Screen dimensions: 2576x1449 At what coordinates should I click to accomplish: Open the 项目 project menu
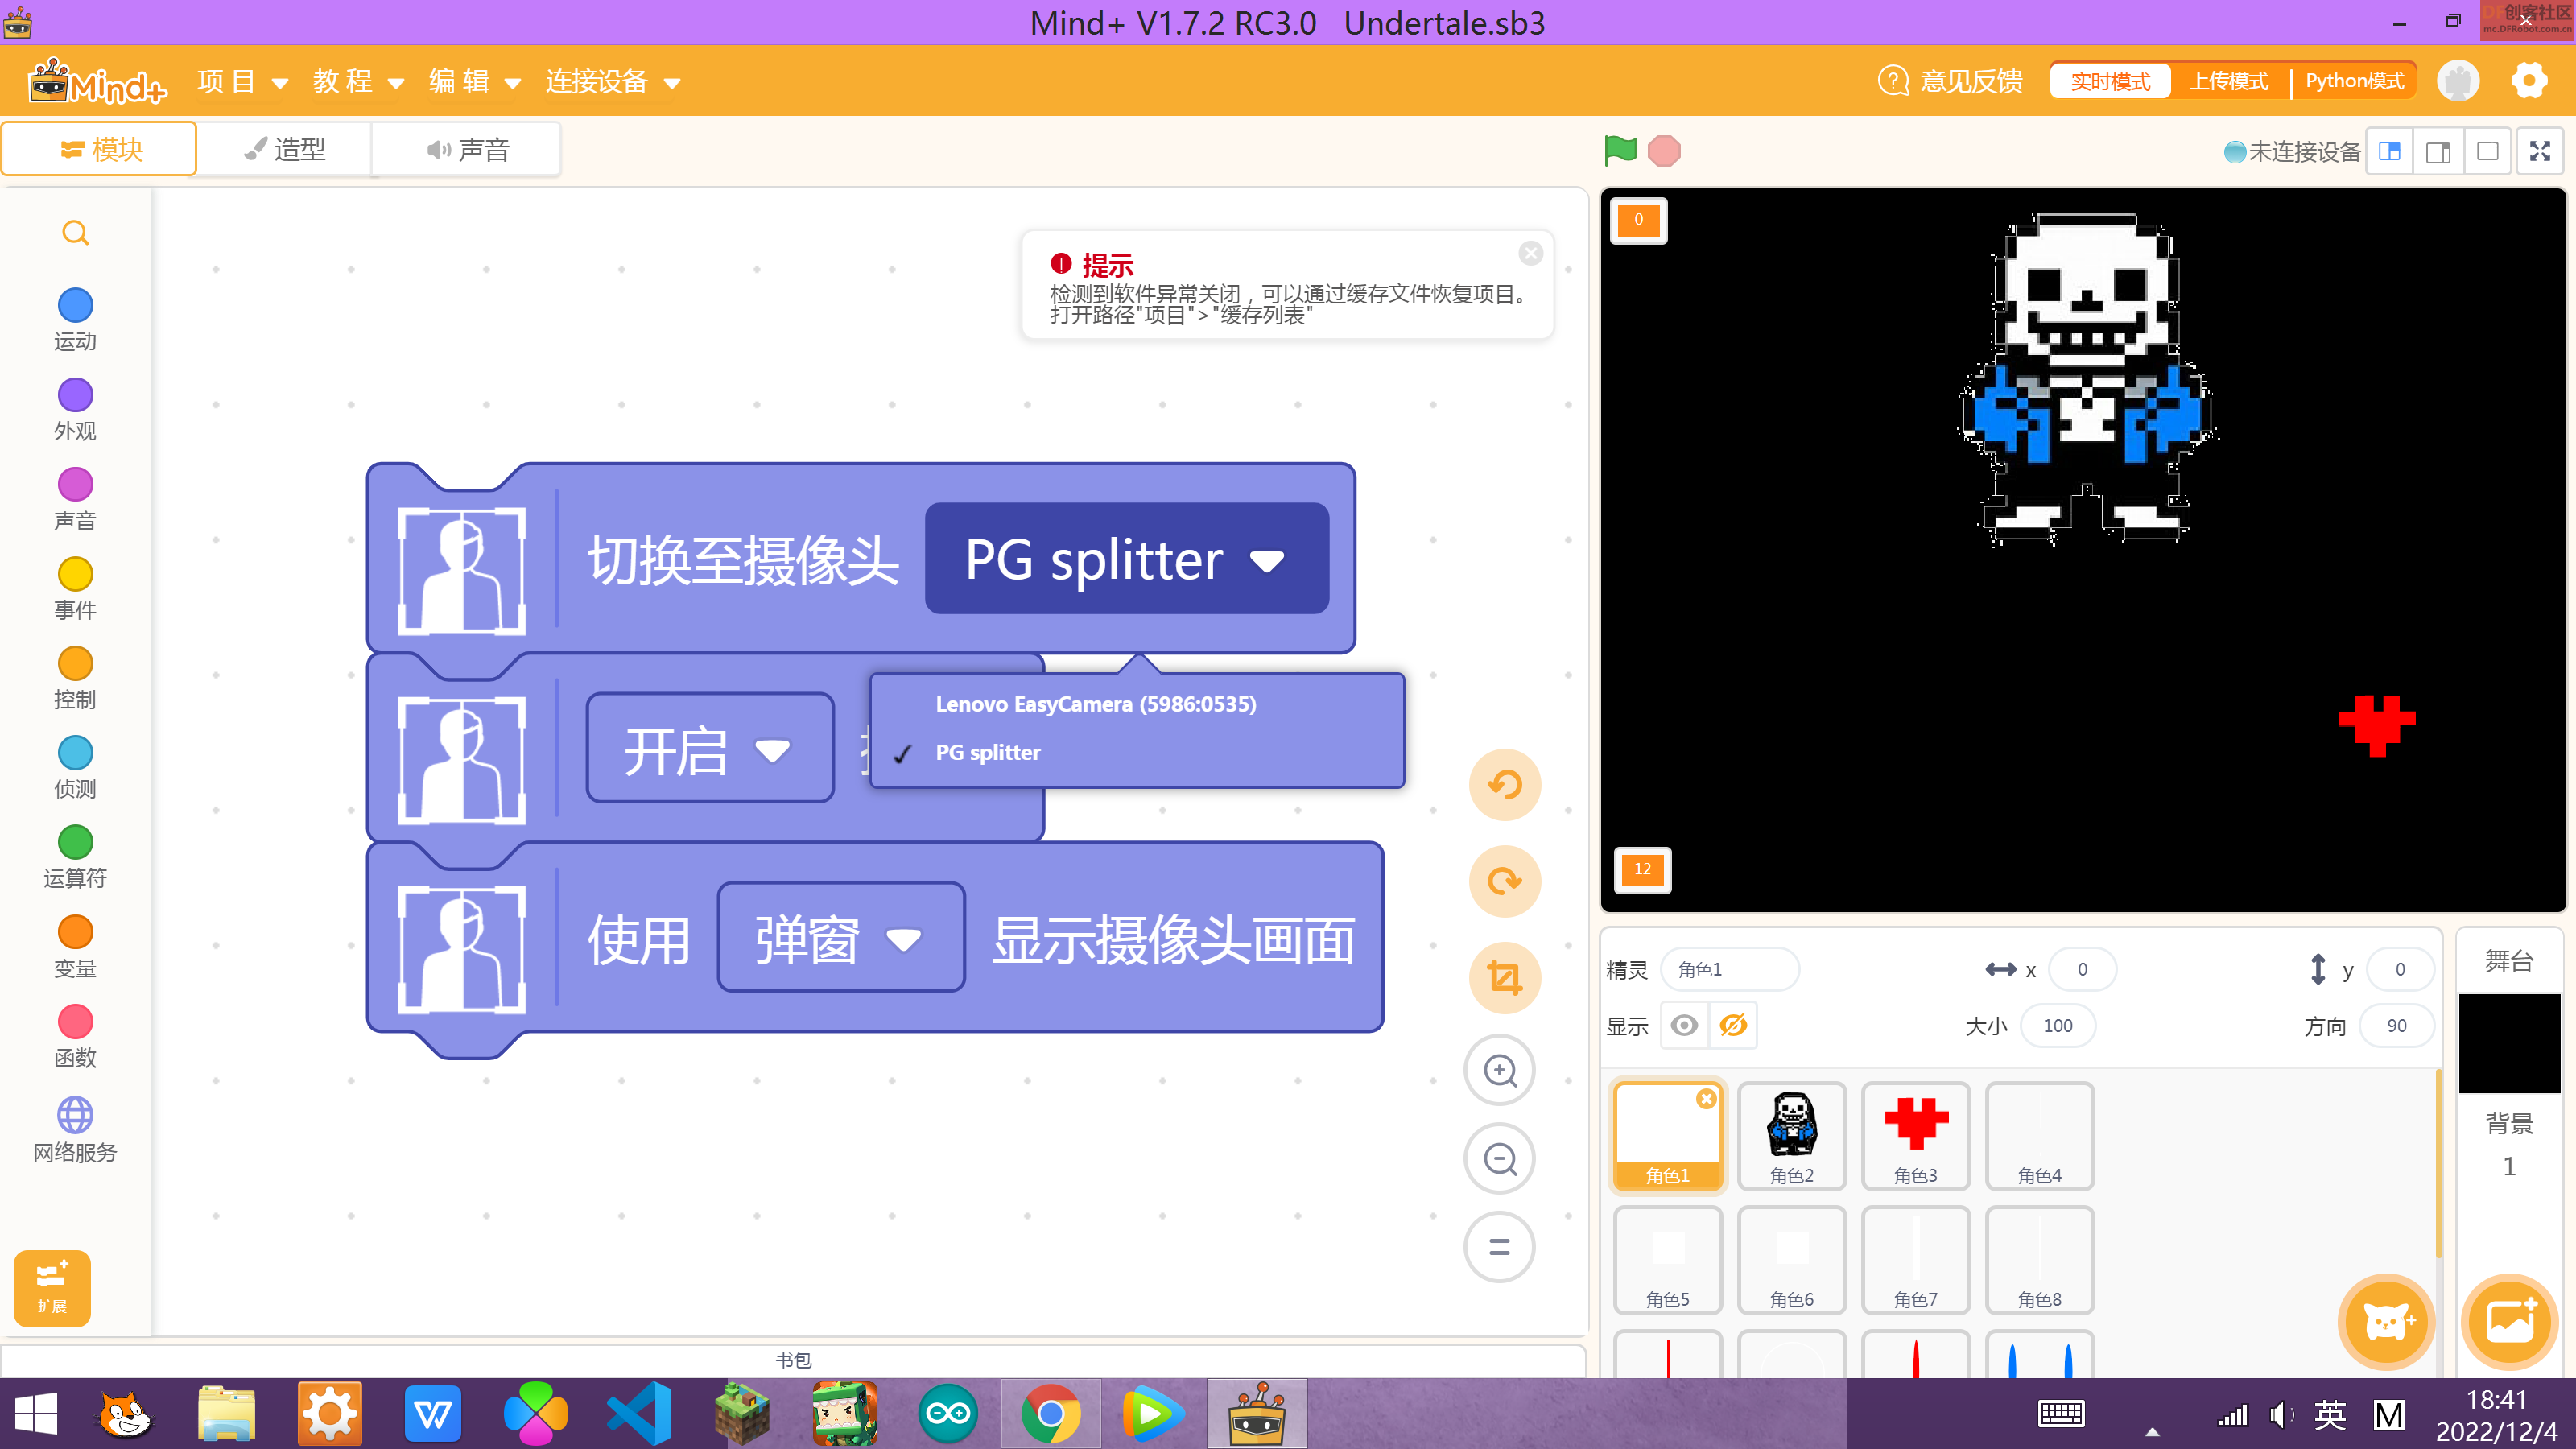(x=243, y=81)
